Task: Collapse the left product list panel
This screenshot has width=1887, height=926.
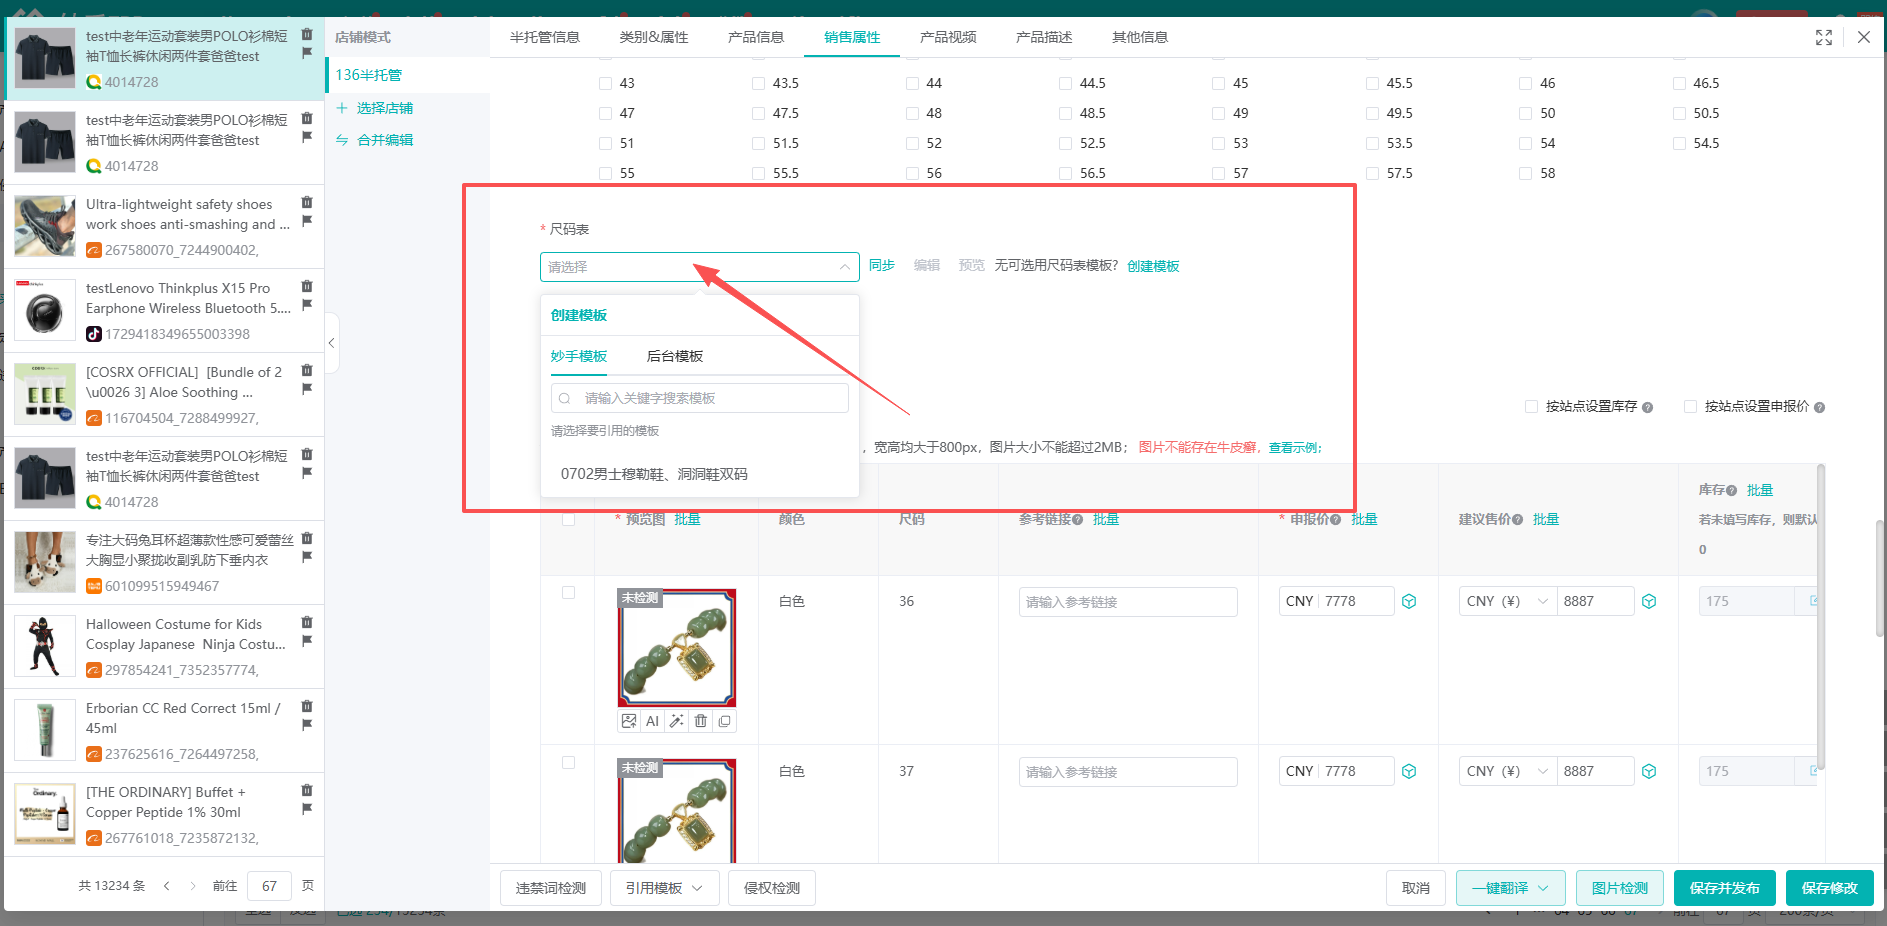Action: click(x=332, y=343)
